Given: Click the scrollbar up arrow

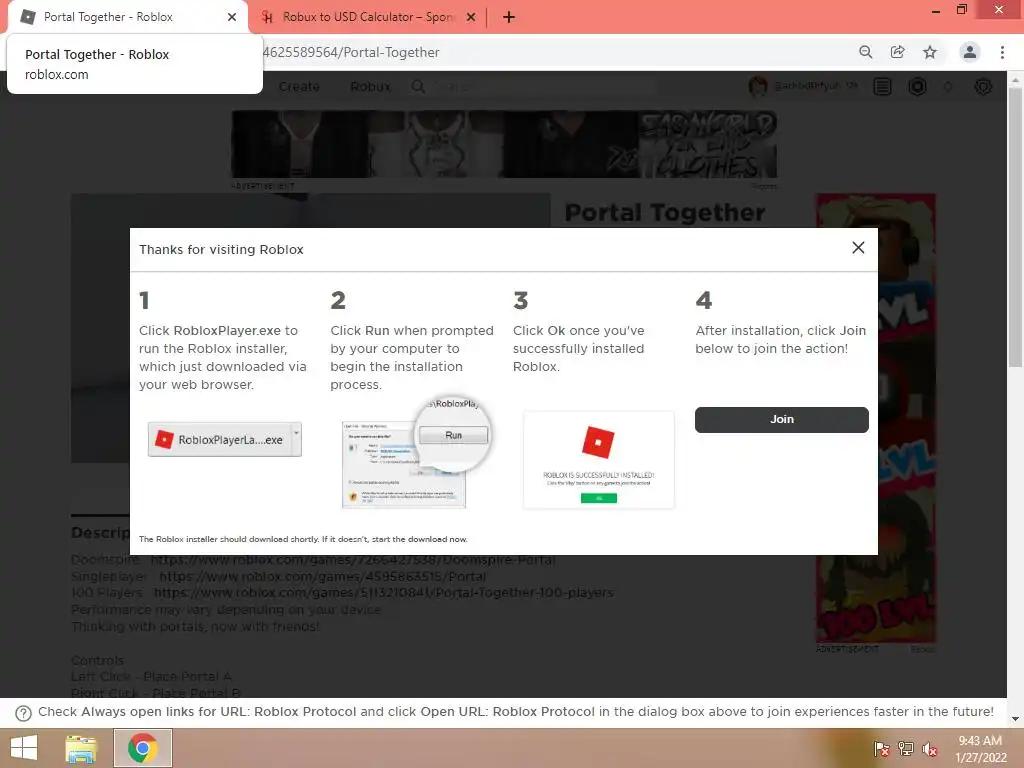Looking at the screenshot, I should pyautogui.click(x=1015, y=79).
